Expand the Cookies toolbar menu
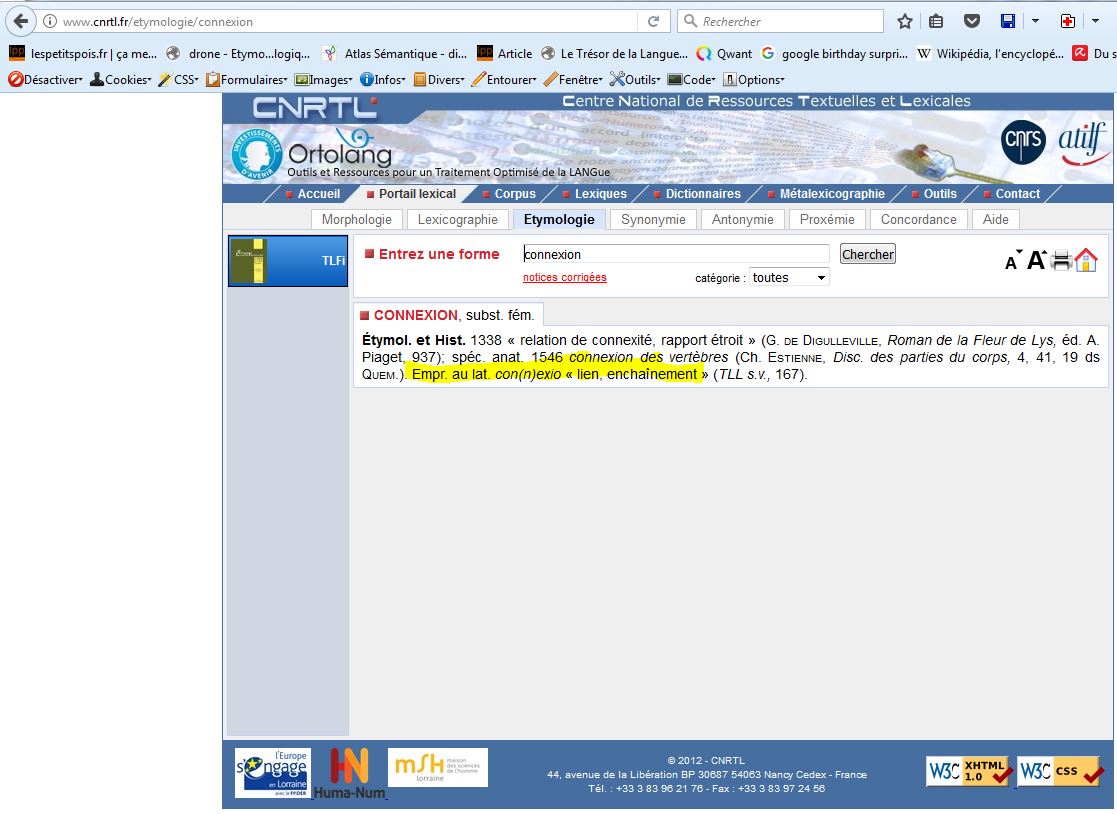The width and height of the screenshot is (1117, 814). click(120, 80)
